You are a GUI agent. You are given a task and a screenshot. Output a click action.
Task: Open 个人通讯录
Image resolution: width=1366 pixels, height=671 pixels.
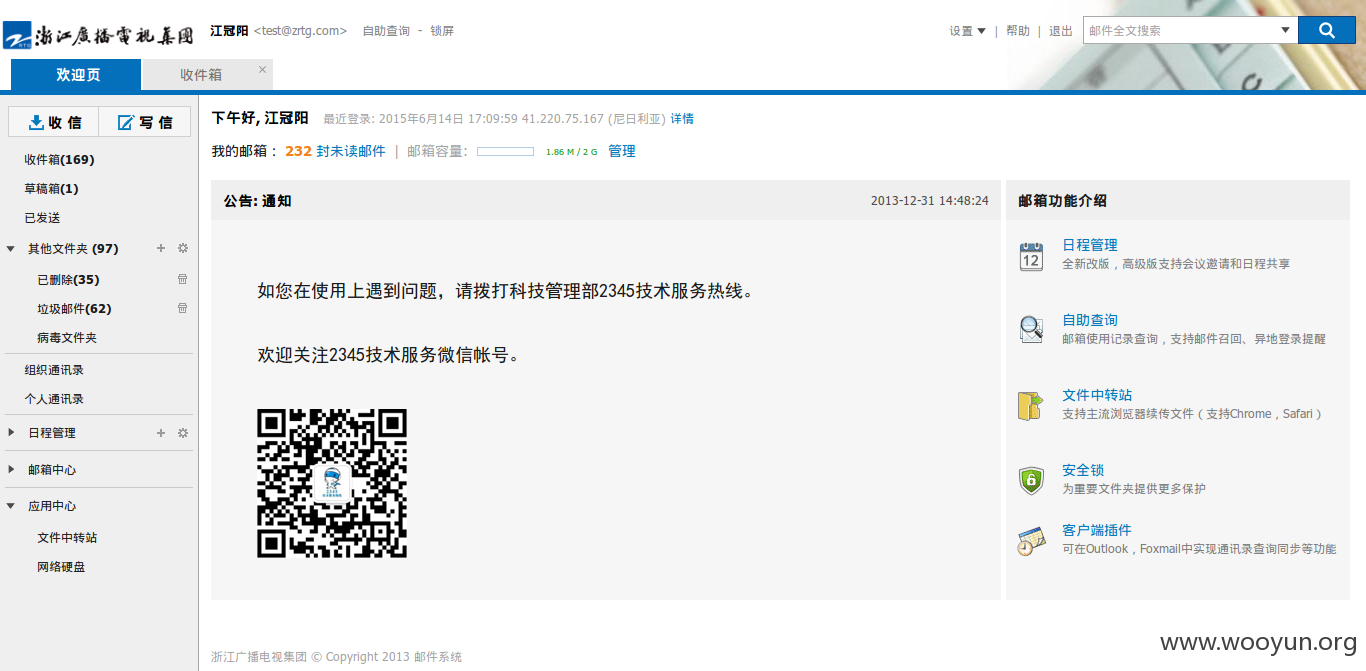54,398
